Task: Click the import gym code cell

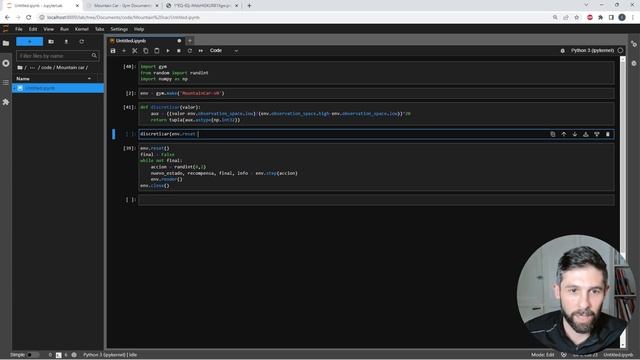Action: [376, 73]
